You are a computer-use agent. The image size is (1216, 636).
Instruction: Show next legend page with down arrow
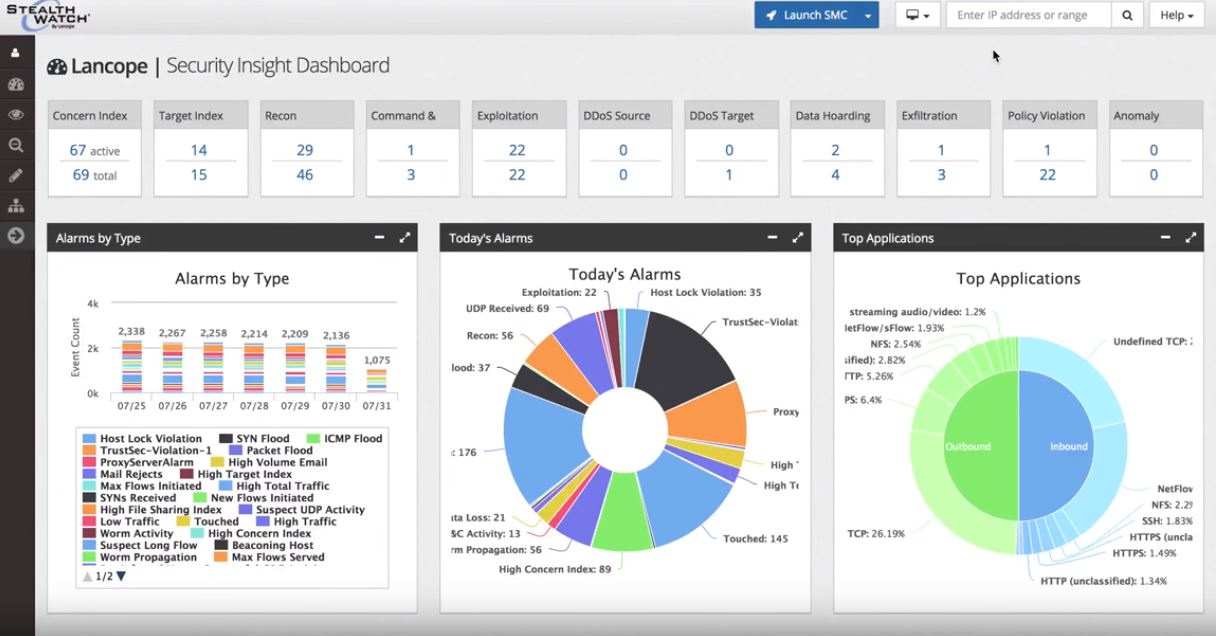[x=120, y=575]
